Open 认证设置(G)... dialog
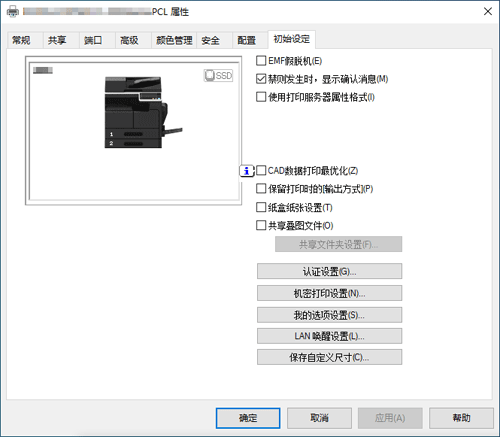 pos(329,271)
